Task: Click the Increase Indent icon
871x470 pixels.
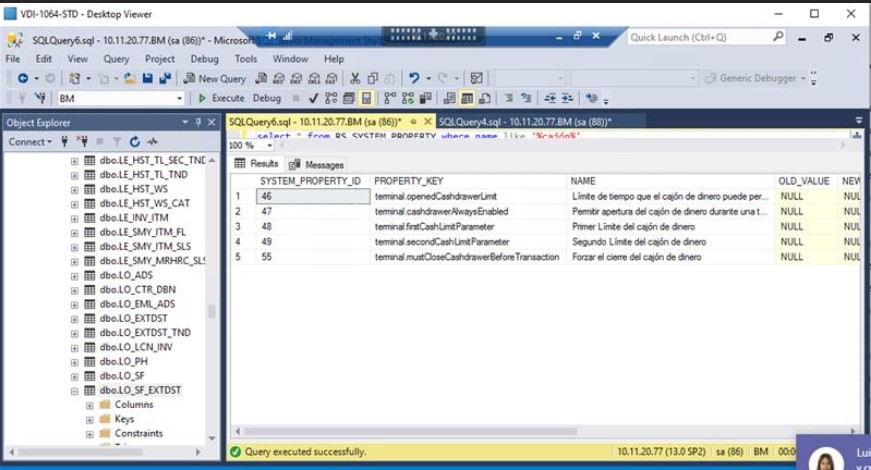Action: [567, 98]
